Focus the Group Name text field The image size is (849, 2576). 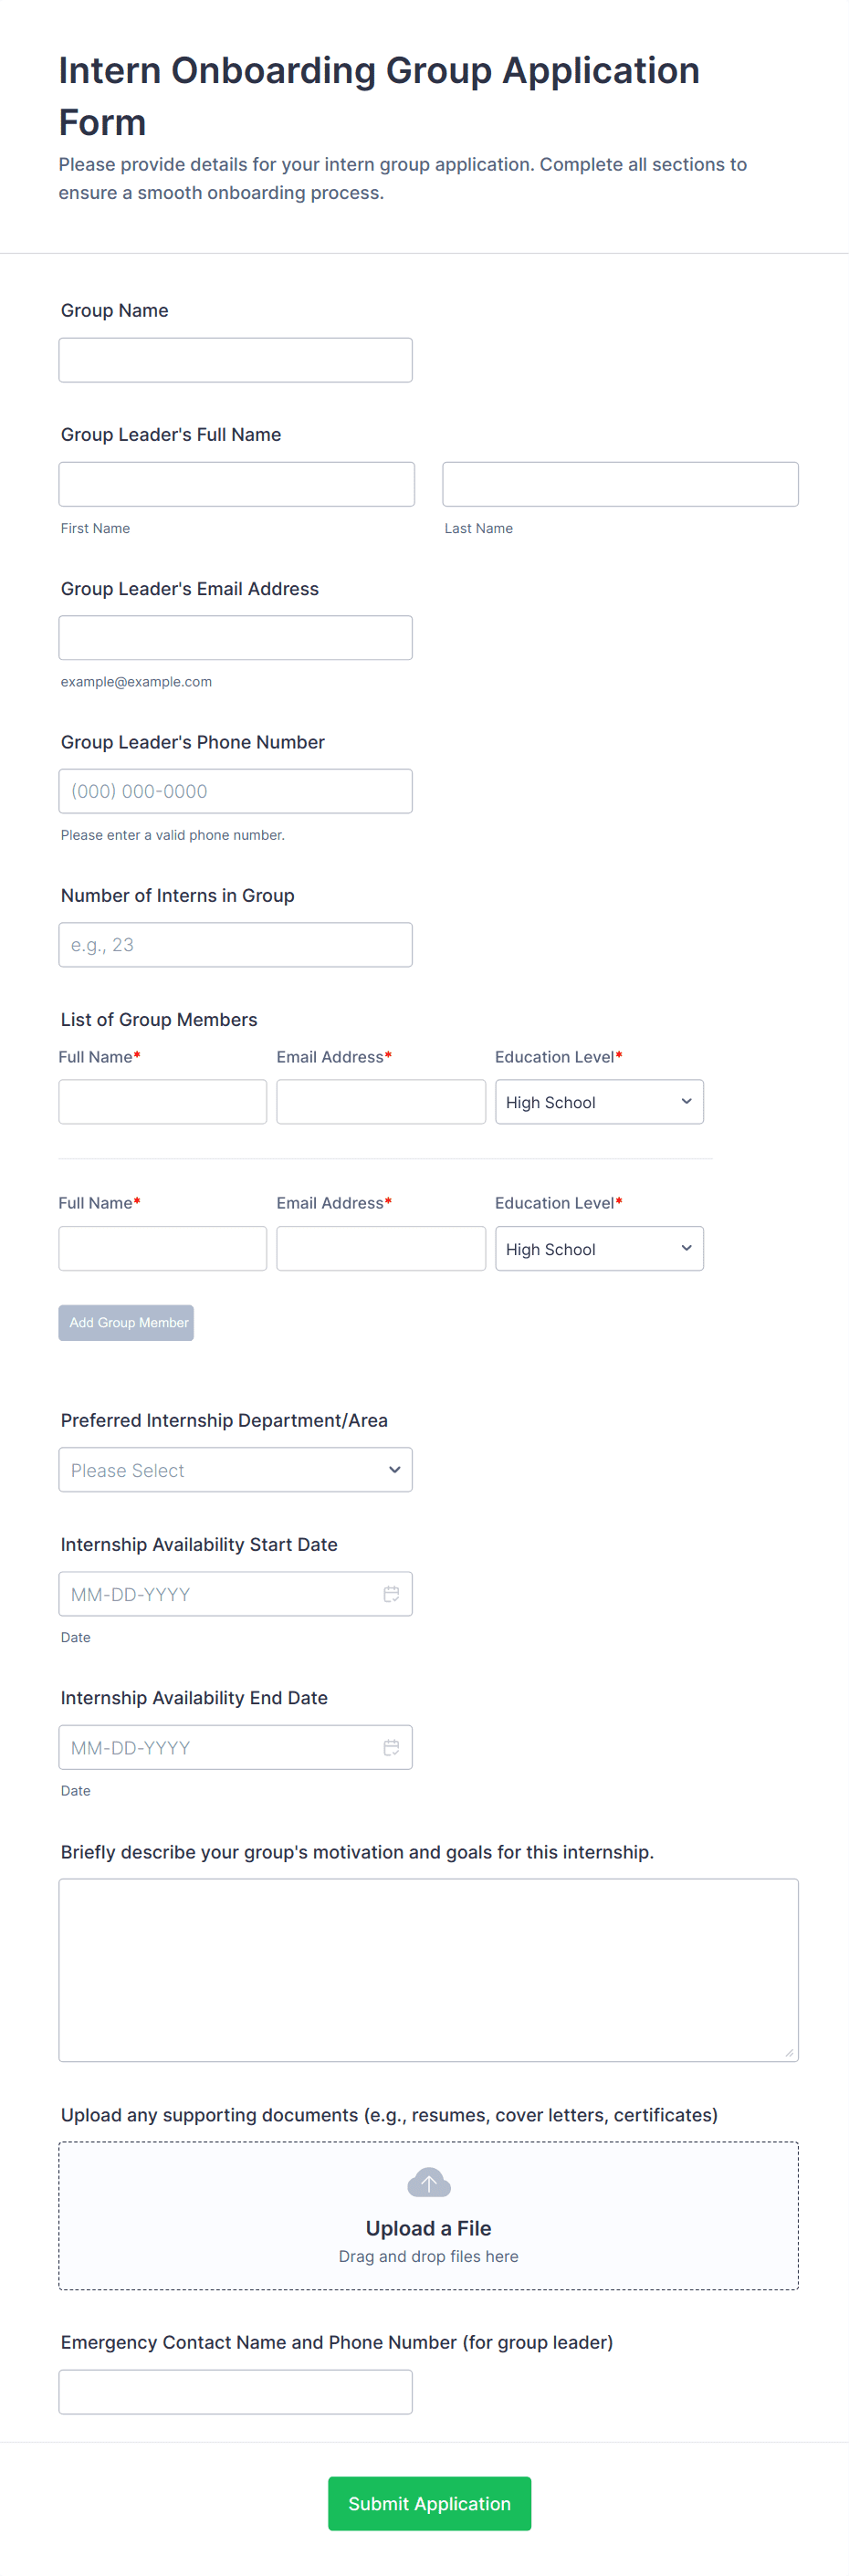235,360
